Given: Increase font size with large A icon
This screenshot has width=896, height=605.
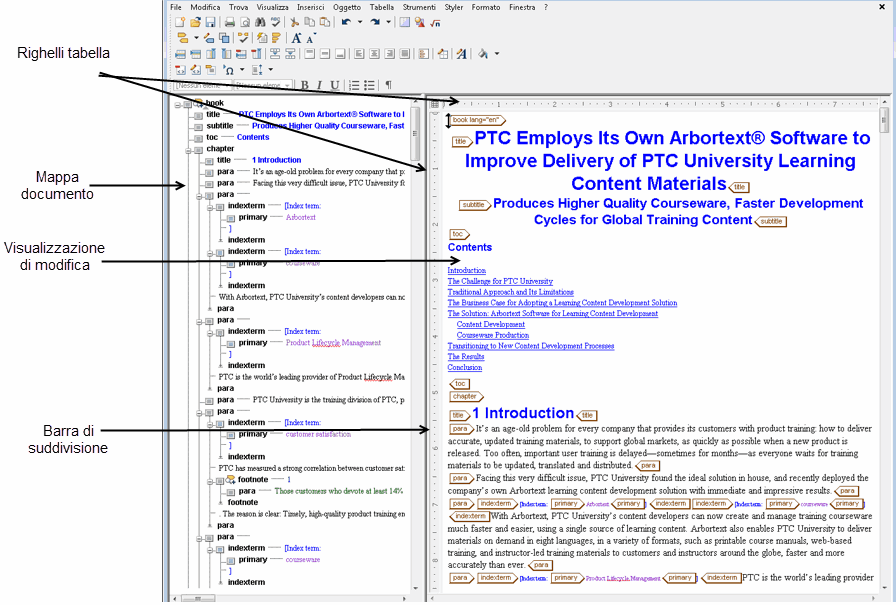Looking at the screenshot, I should [296, 38].
